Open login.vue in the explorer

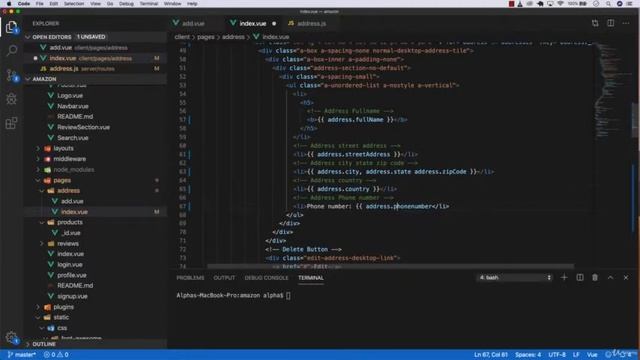coord(70,264)
